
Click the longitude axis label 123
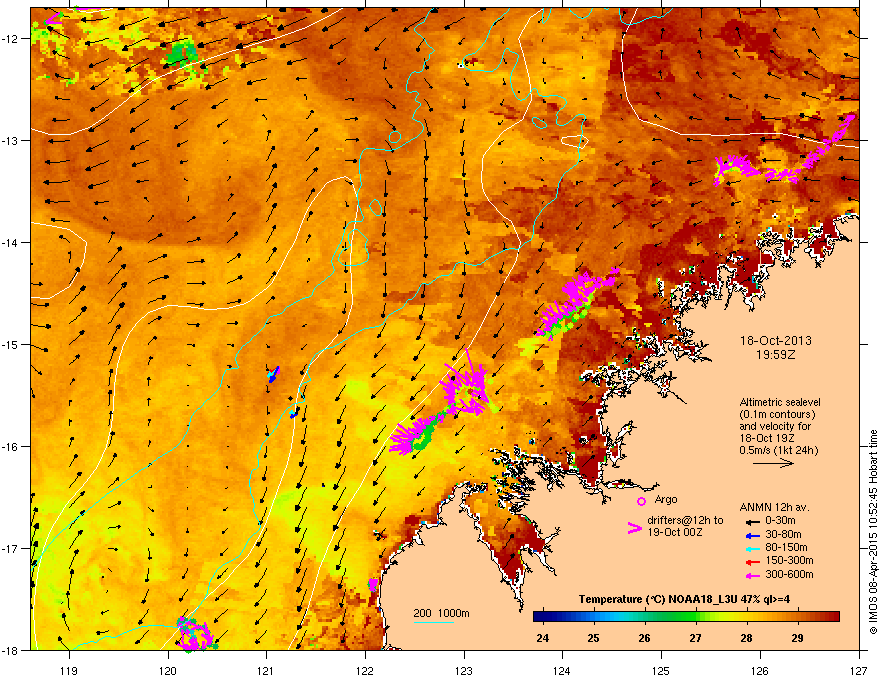tap(464, 670)
